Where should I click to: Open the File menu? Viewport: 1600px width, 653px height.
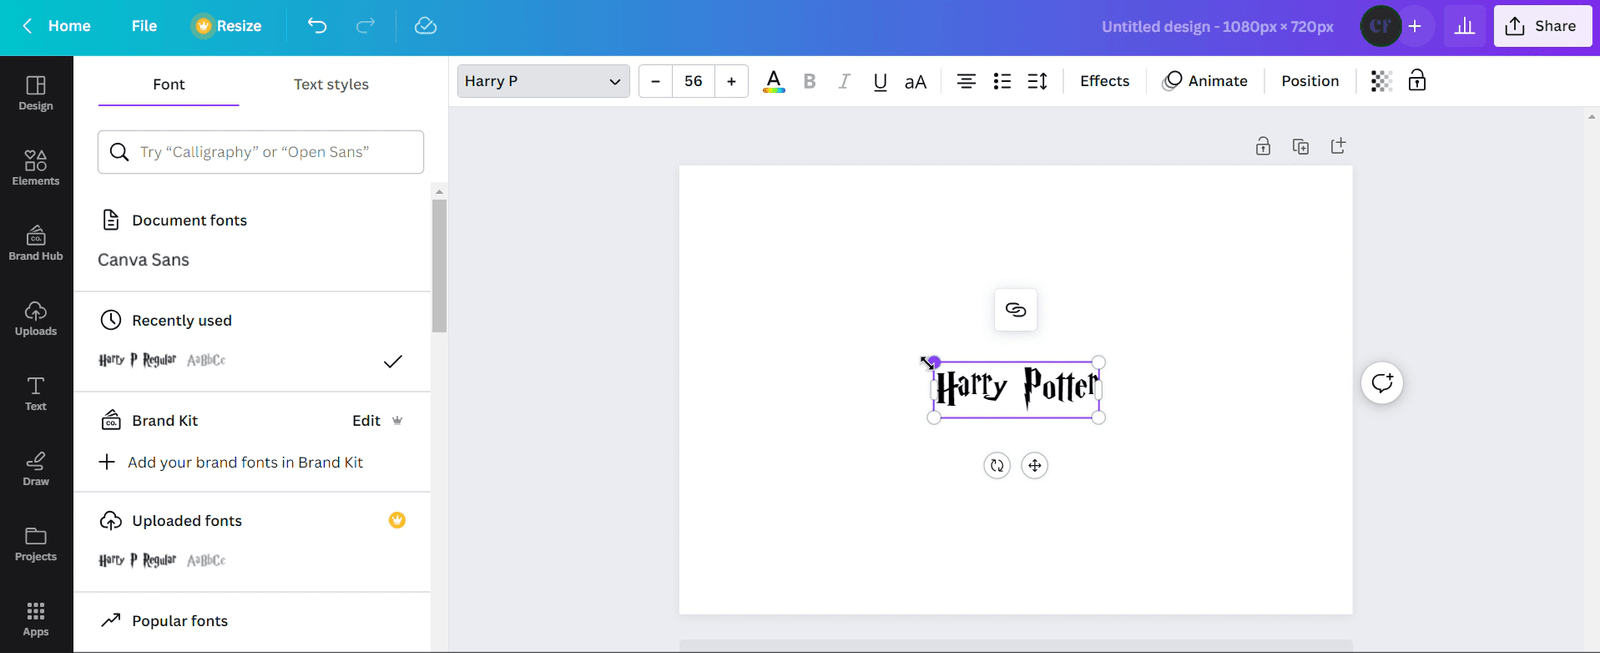pos(144,26)
